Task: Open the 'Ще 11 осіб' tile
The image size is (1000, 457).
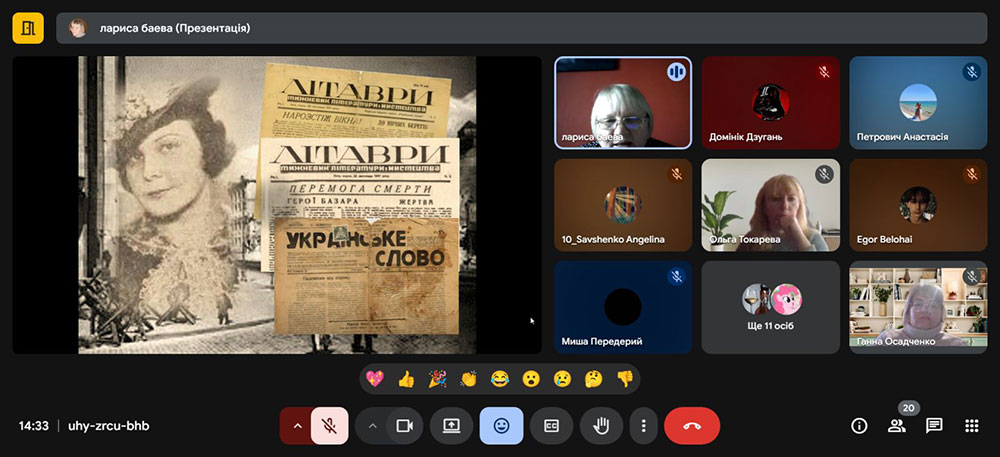Action: tap(770, 307)
